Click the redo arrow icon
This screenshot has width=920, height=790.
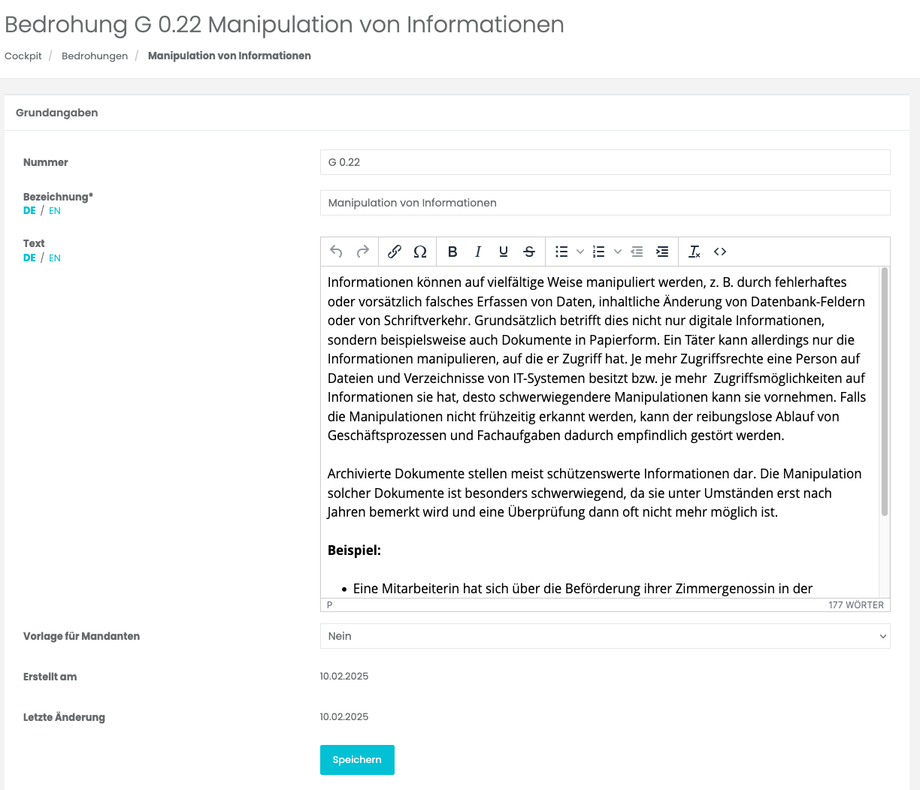[363, 252]
